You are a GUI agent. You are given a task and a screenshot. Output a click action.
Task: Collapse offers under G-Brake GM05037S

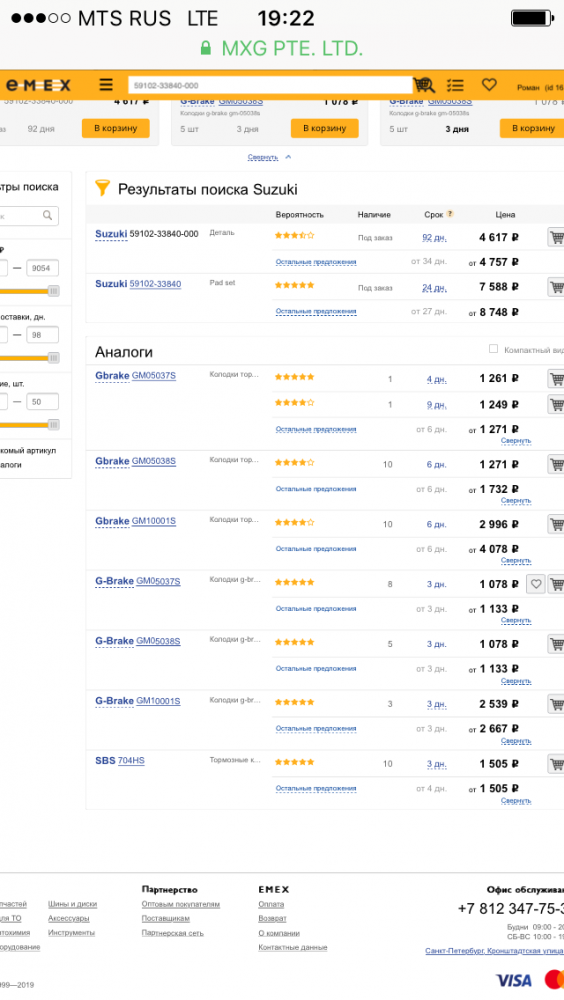pyautogui.click(x=516, y=621)
